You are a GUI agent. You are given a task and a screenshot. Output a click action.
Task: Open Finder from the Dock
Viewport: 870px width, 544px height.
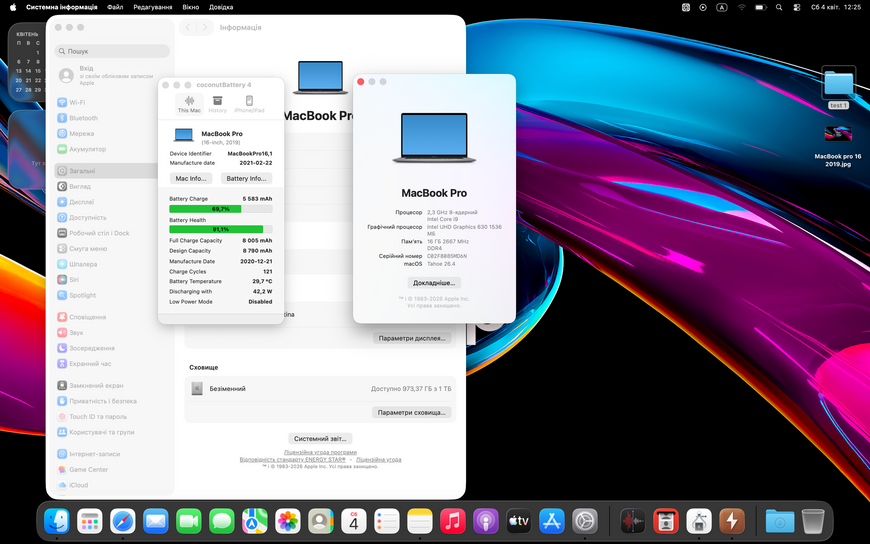click(57, 521)
